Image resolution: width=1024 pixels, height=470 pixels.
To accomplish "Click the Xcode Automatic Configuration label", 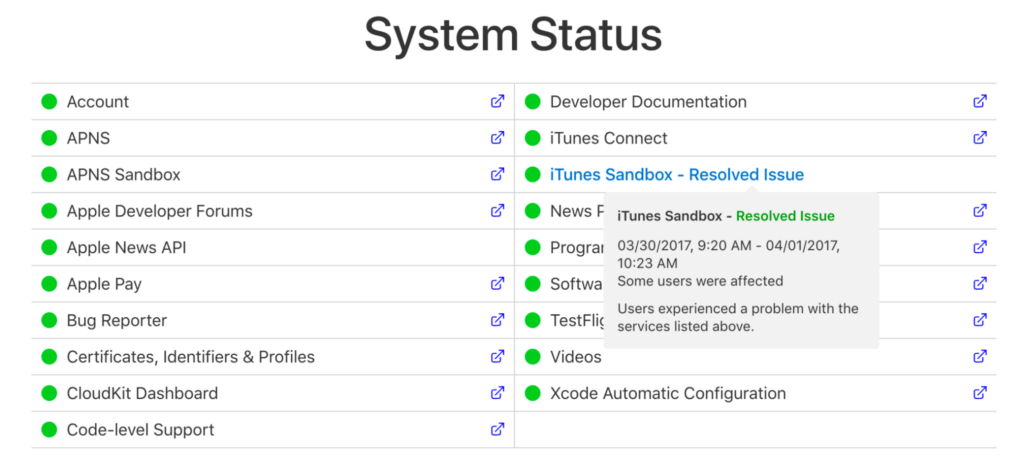I will (x=667, y=394).
